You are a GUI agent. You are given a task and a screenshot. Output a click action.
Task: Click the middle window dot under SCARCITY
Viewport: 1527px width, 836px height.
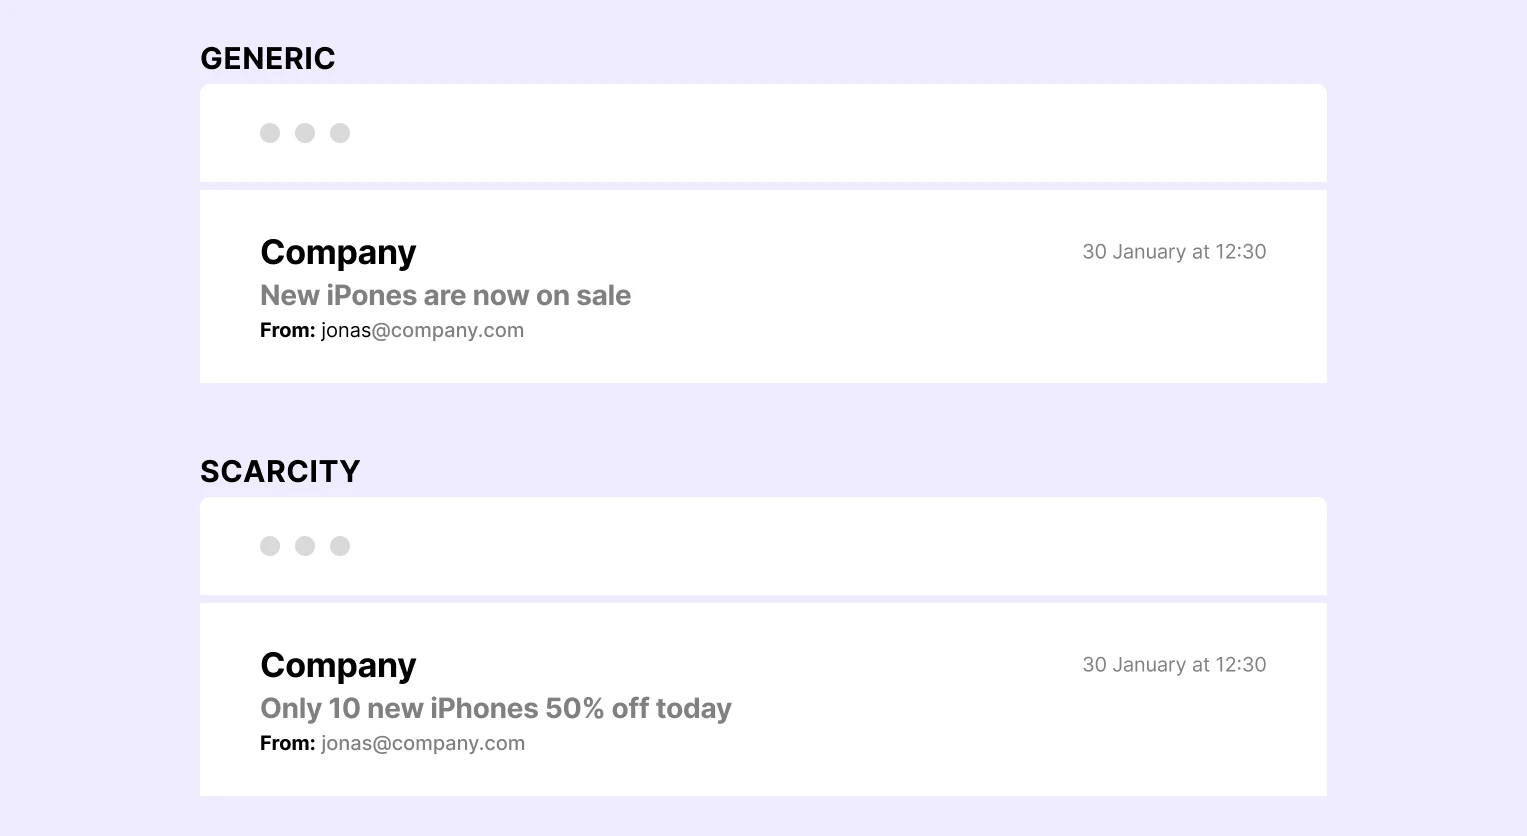click(305, 546)
